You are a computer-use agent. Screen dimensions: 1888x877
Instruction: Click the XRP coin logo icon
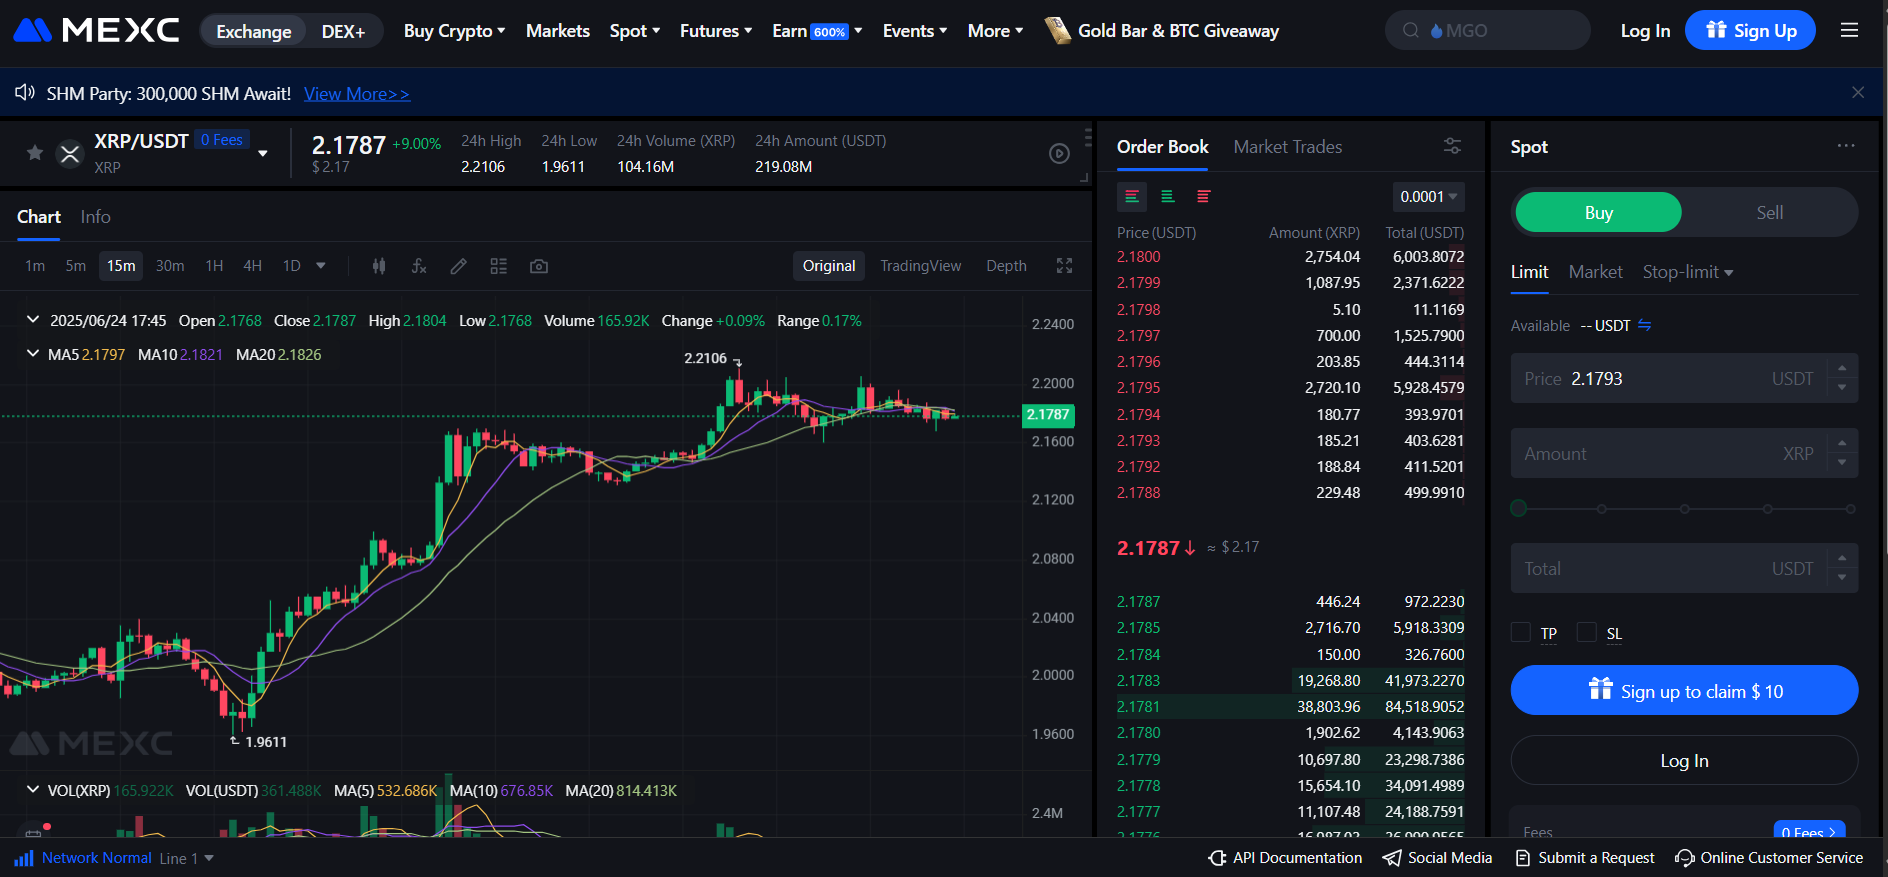70,153
